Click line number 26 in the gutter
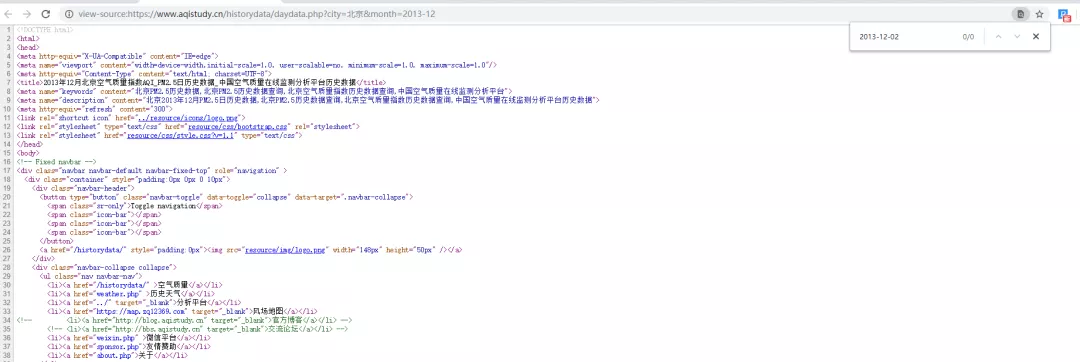Image resolution: width=1080 pixels, height=362 pixels. pos(8,250)
